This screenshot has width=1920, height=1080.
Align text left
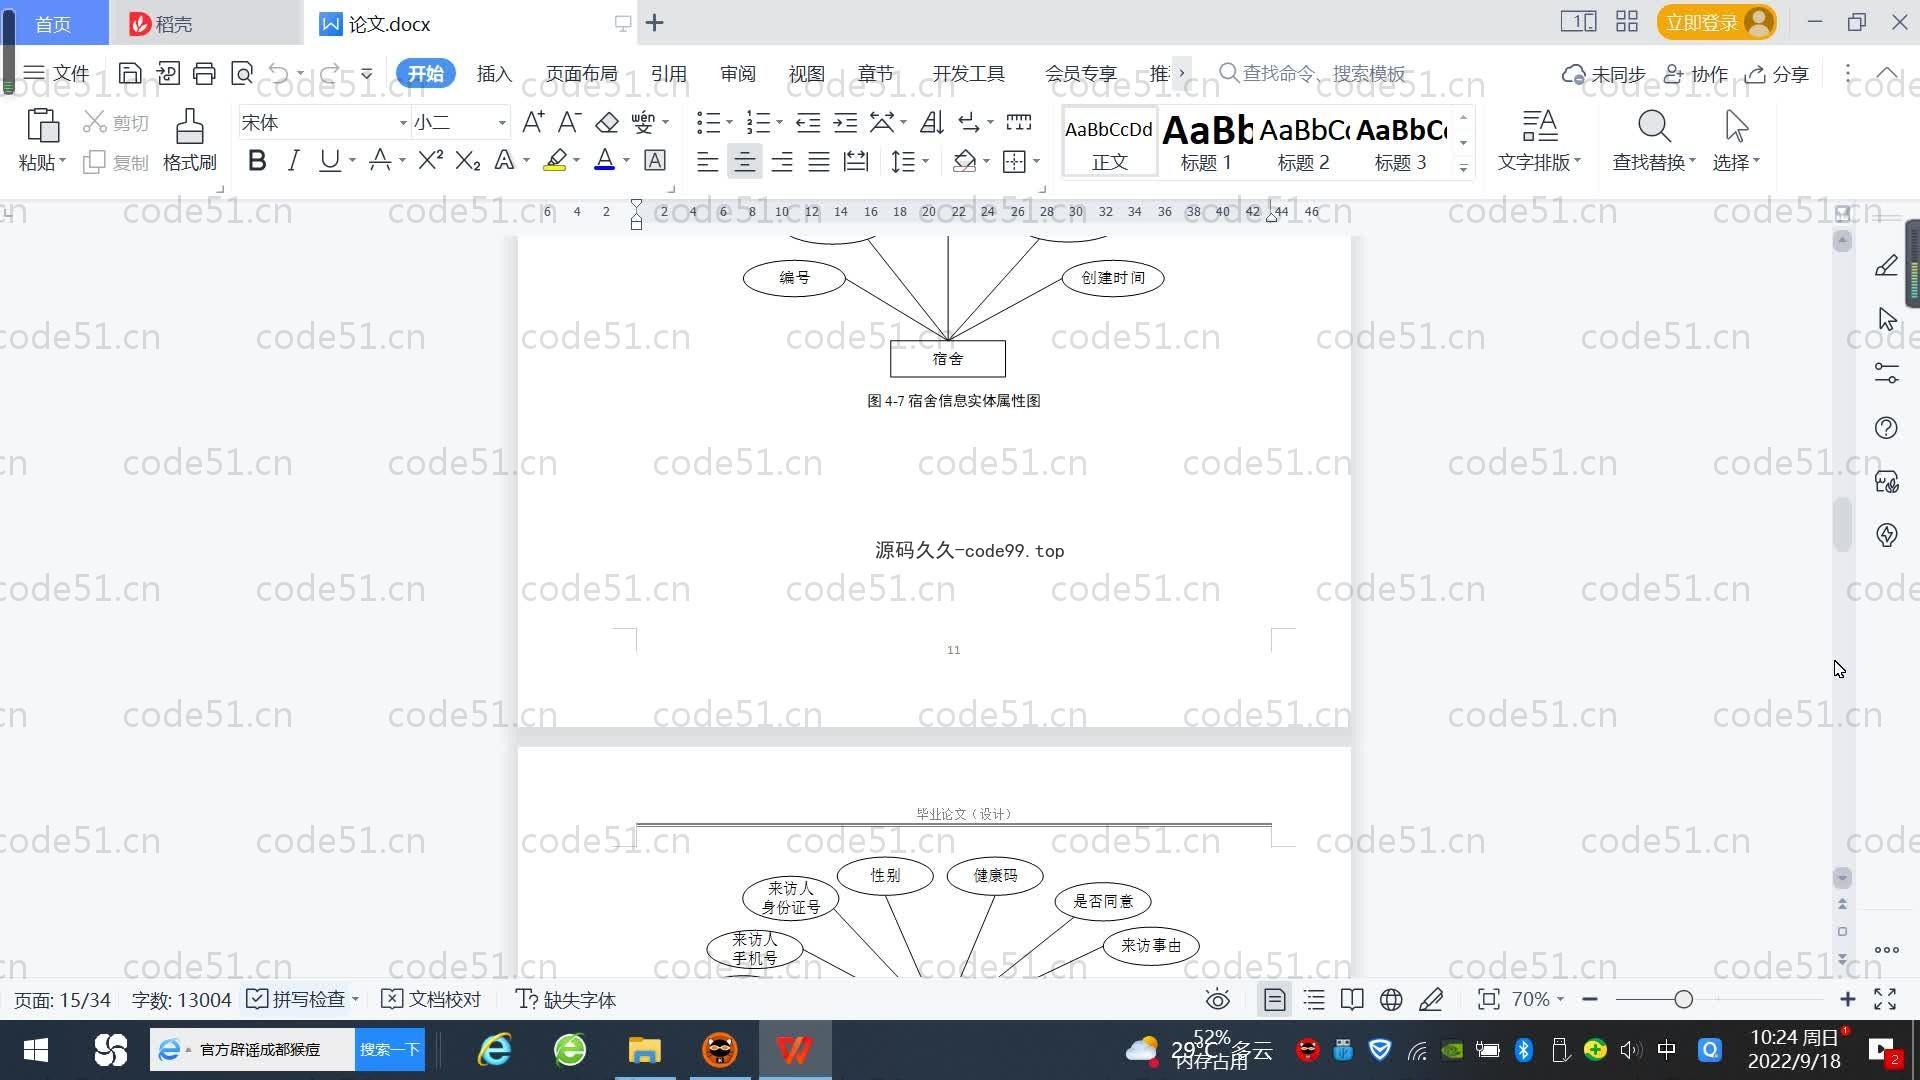(x=707, y=161)
